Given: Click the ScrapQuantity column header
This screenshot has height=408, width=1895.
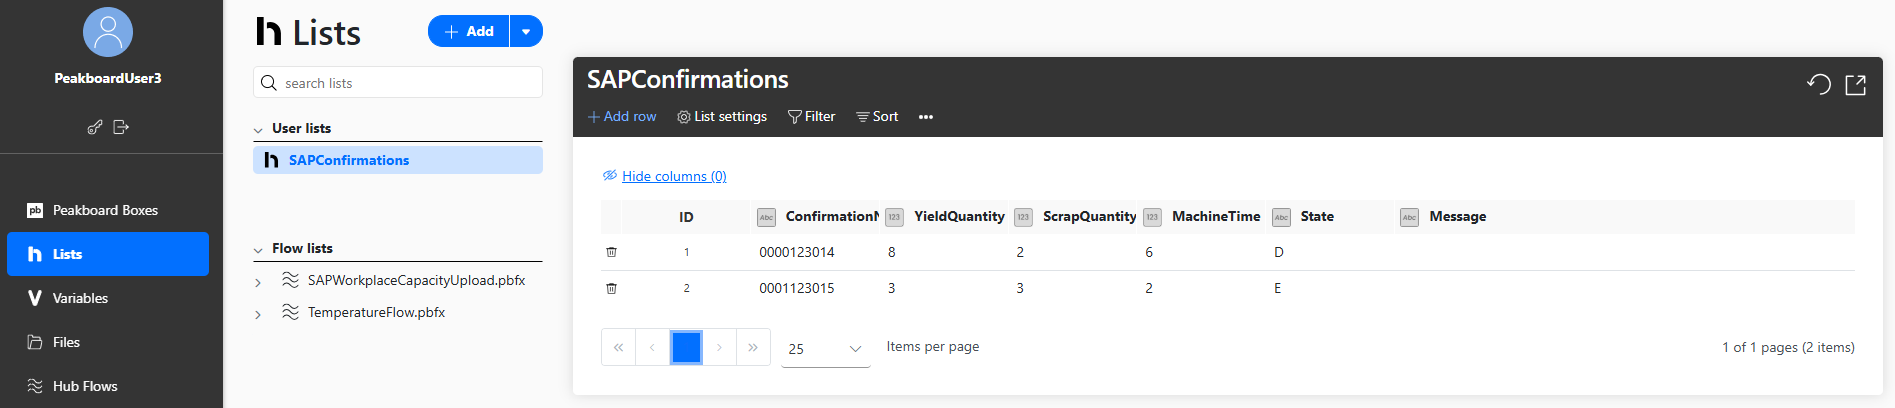Looking at the screenshot, I should (1073, 217).
